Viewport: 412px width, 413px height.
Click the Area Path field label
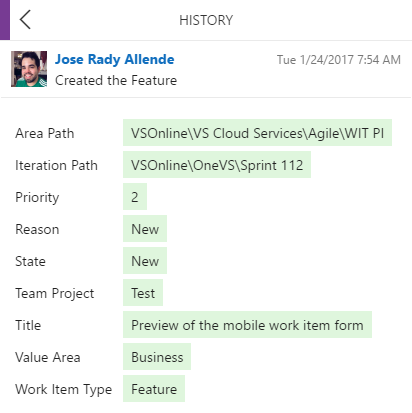(45, 133)
